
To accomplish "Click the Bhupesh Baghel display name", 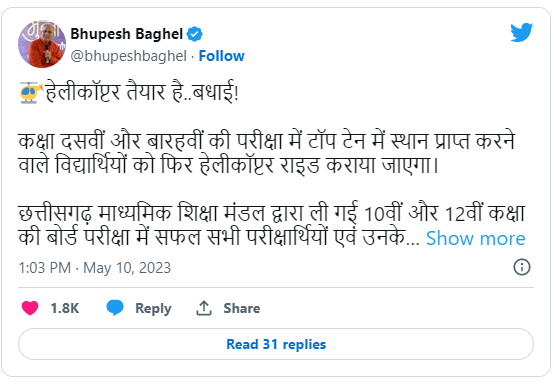I will (126, 34).
